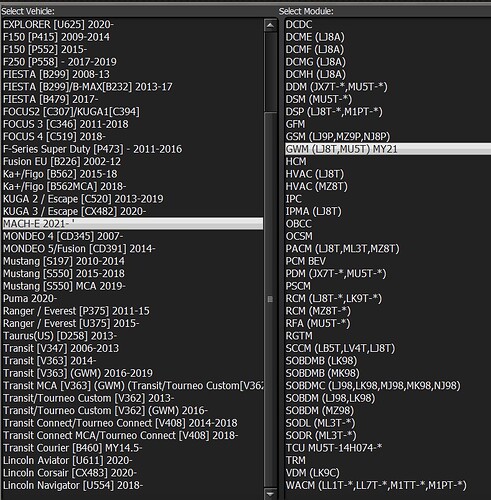
Task: Select the PSCM module
Action: click(298, 286)
